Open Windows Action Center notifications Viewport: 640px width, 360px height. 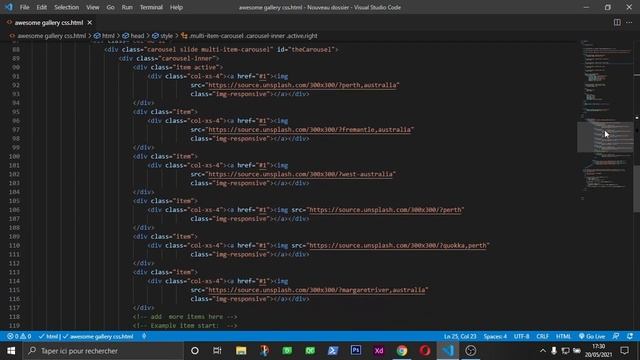[625, 351]
